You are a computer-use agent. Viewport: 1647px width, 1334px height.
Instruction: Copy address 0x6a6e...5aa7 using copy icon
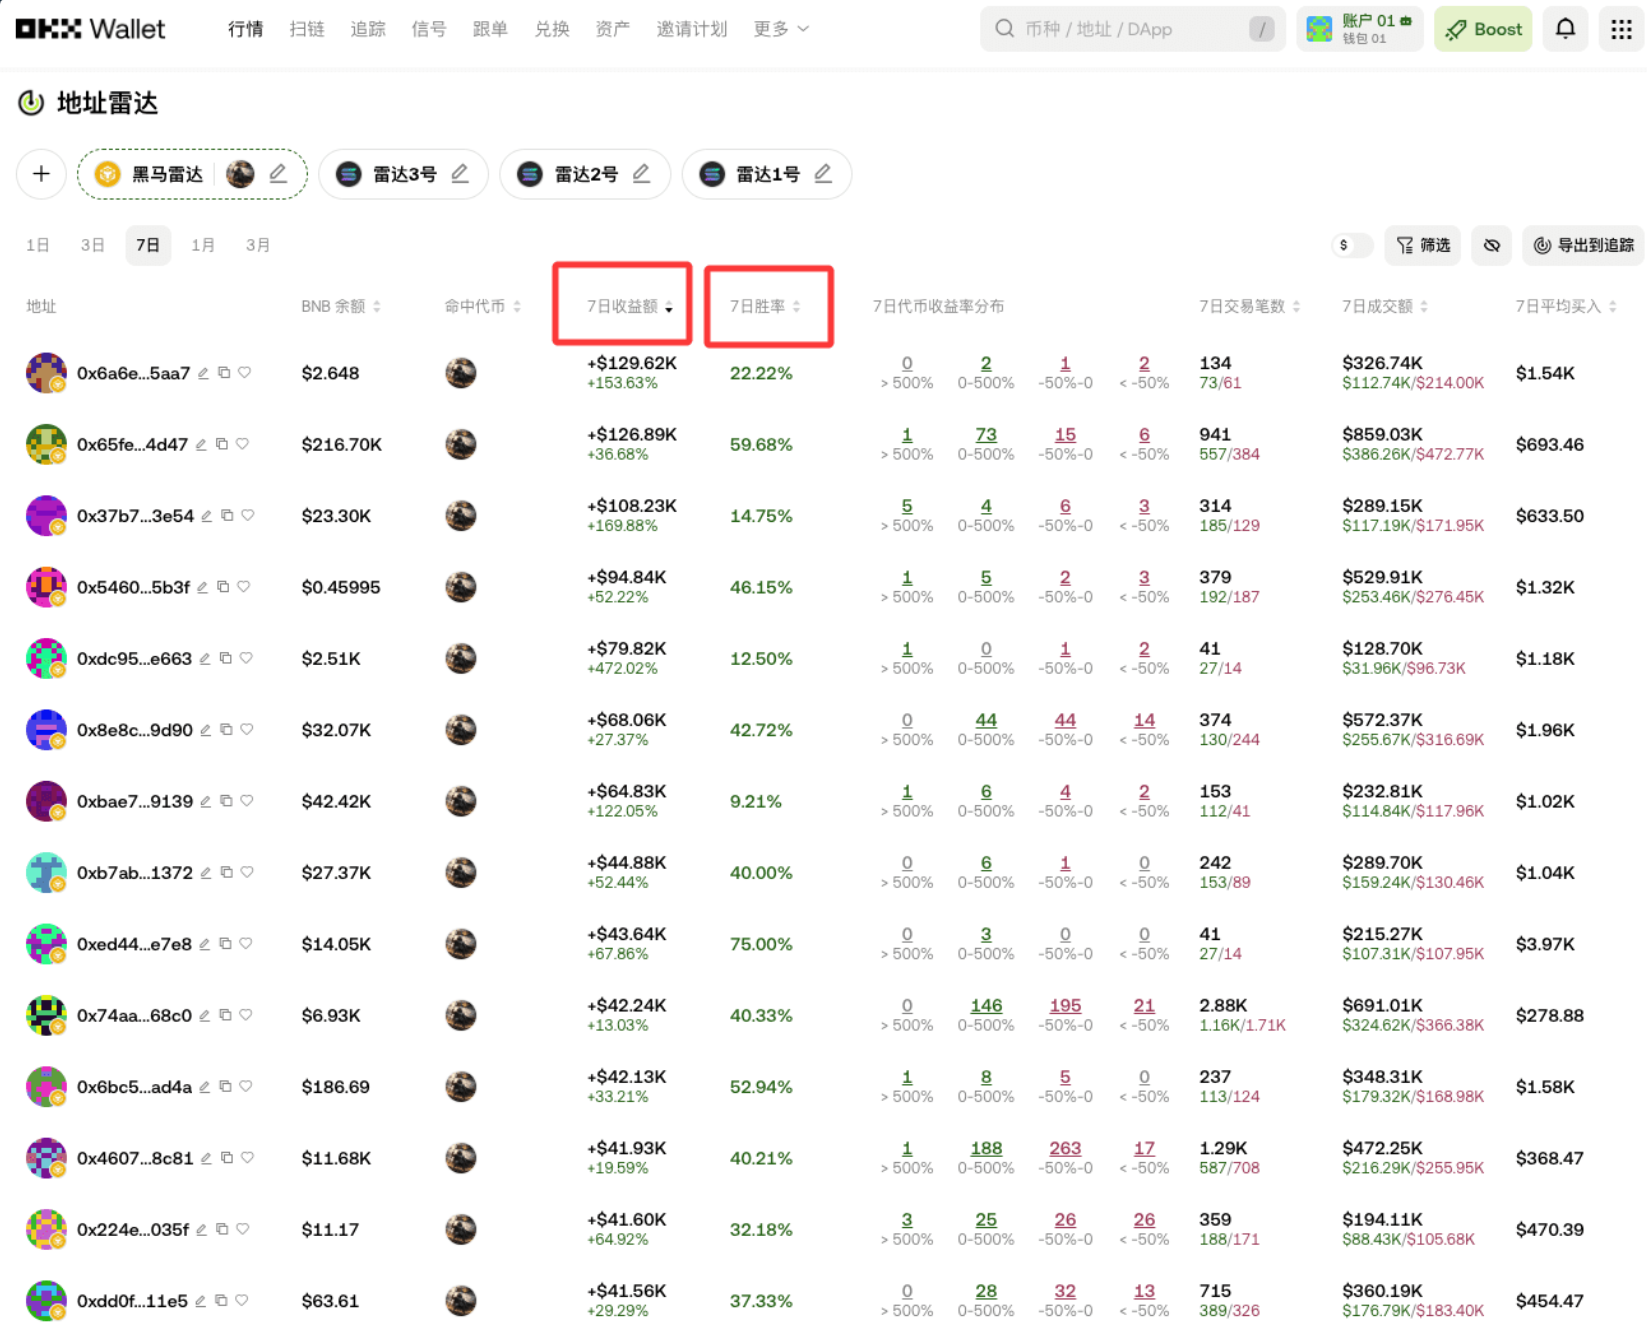point(224,373)
